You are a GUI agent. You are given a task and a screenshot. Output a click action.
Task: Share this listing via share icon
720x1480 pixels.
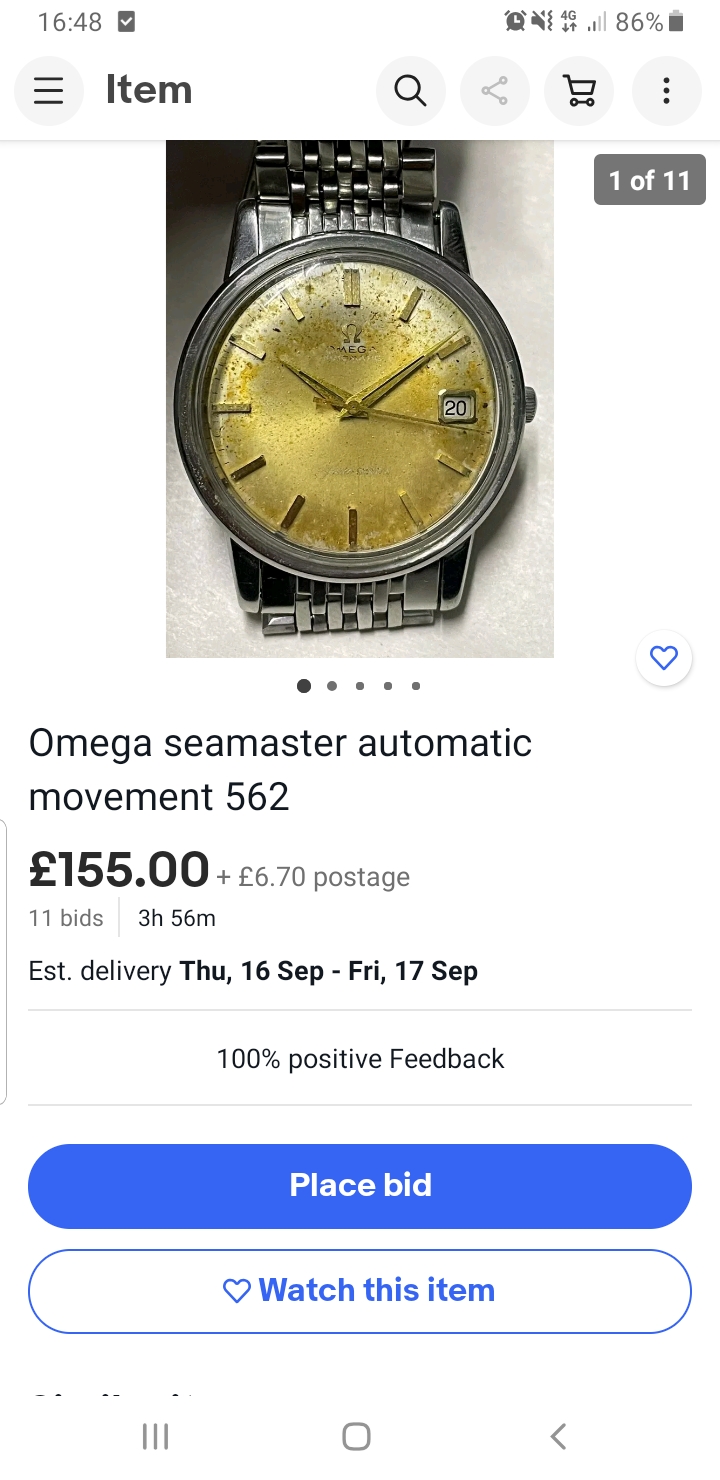(494, 91)
